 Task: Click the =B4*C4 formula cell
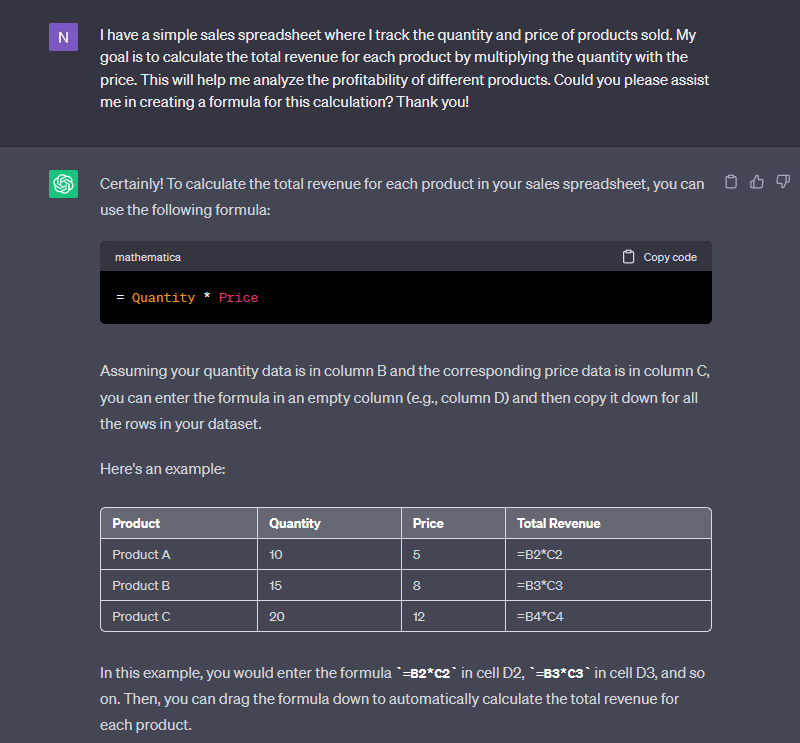tap(540, 616)
